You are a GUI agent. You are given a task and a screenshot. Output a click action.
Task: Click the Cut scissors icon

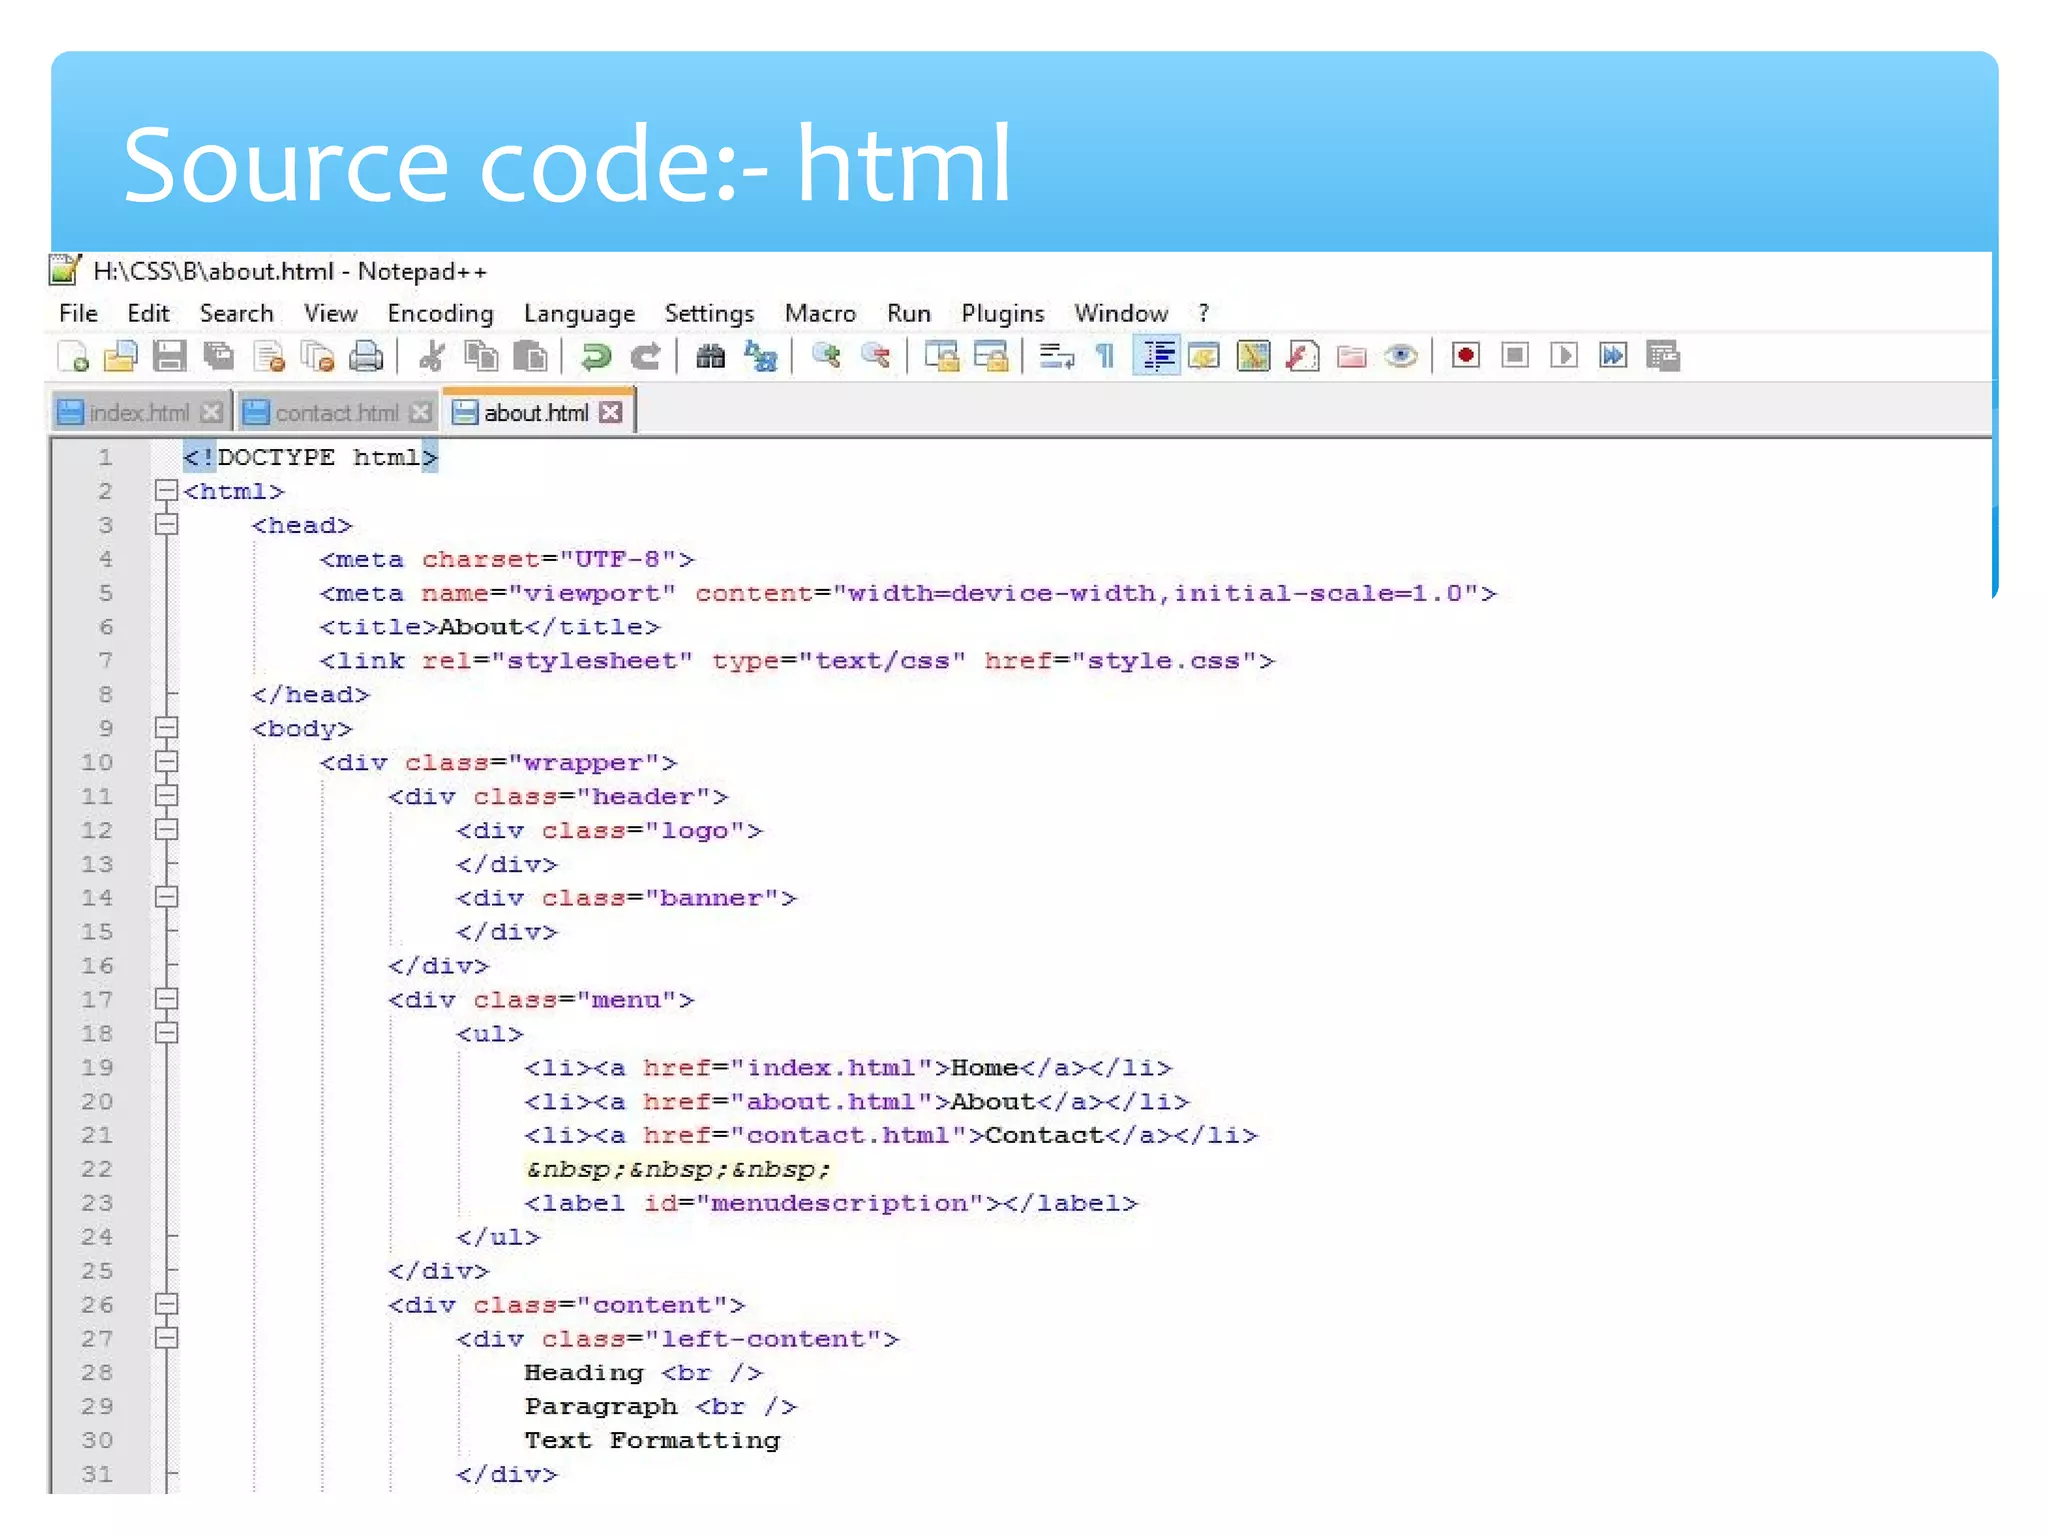[x=432, y=356]
